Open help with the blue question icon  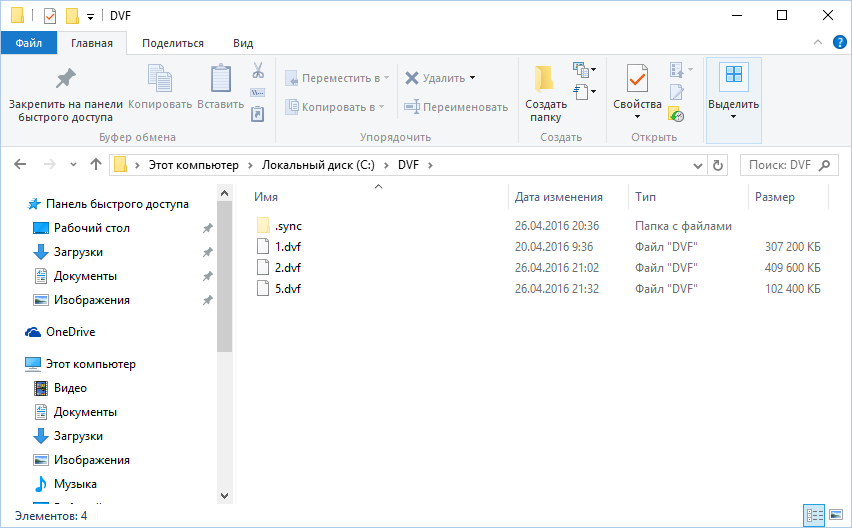(x=838, y=43)
